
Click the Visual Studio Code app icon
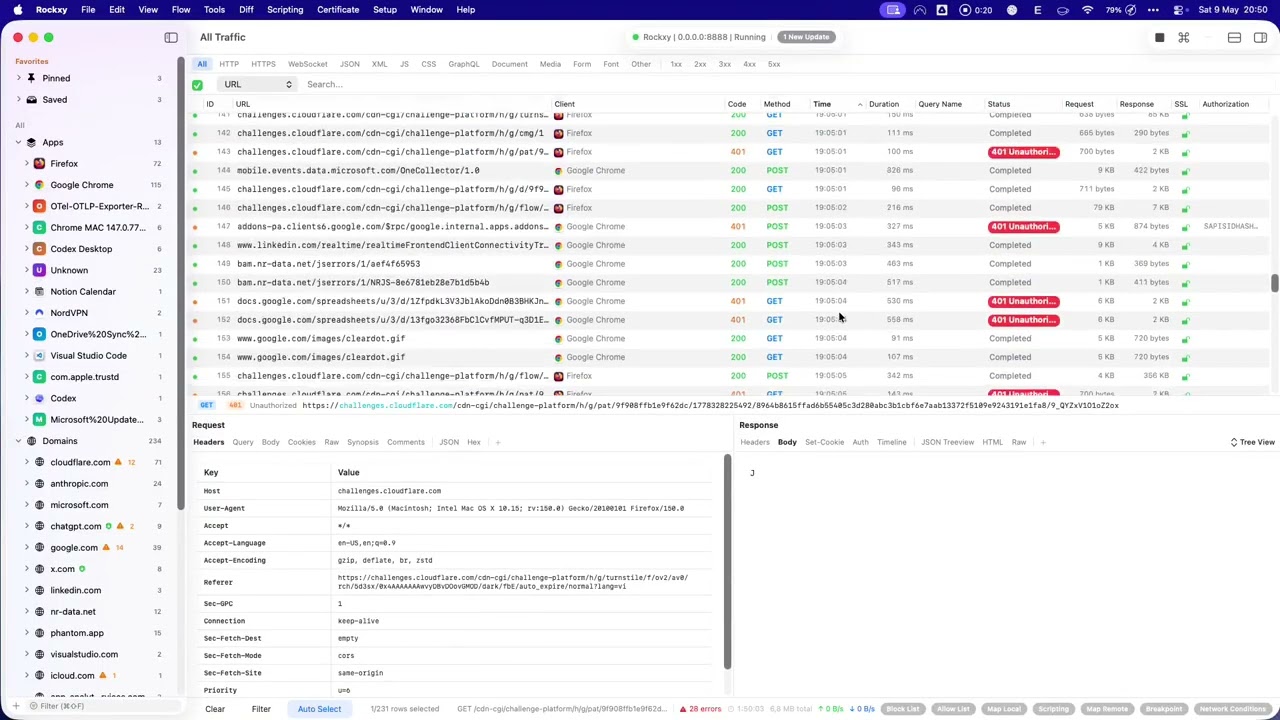[39, 356]
